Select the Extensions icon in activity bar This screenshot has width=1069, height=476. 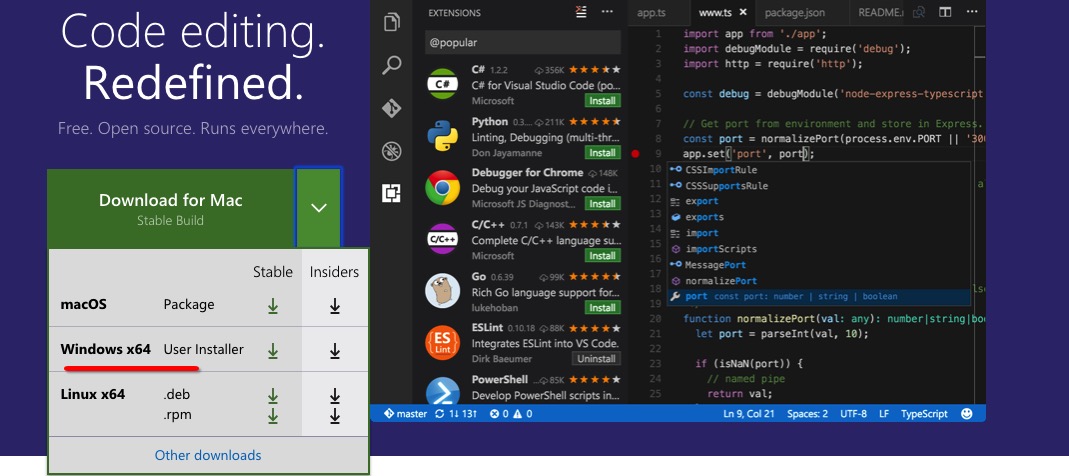(392, 193)
